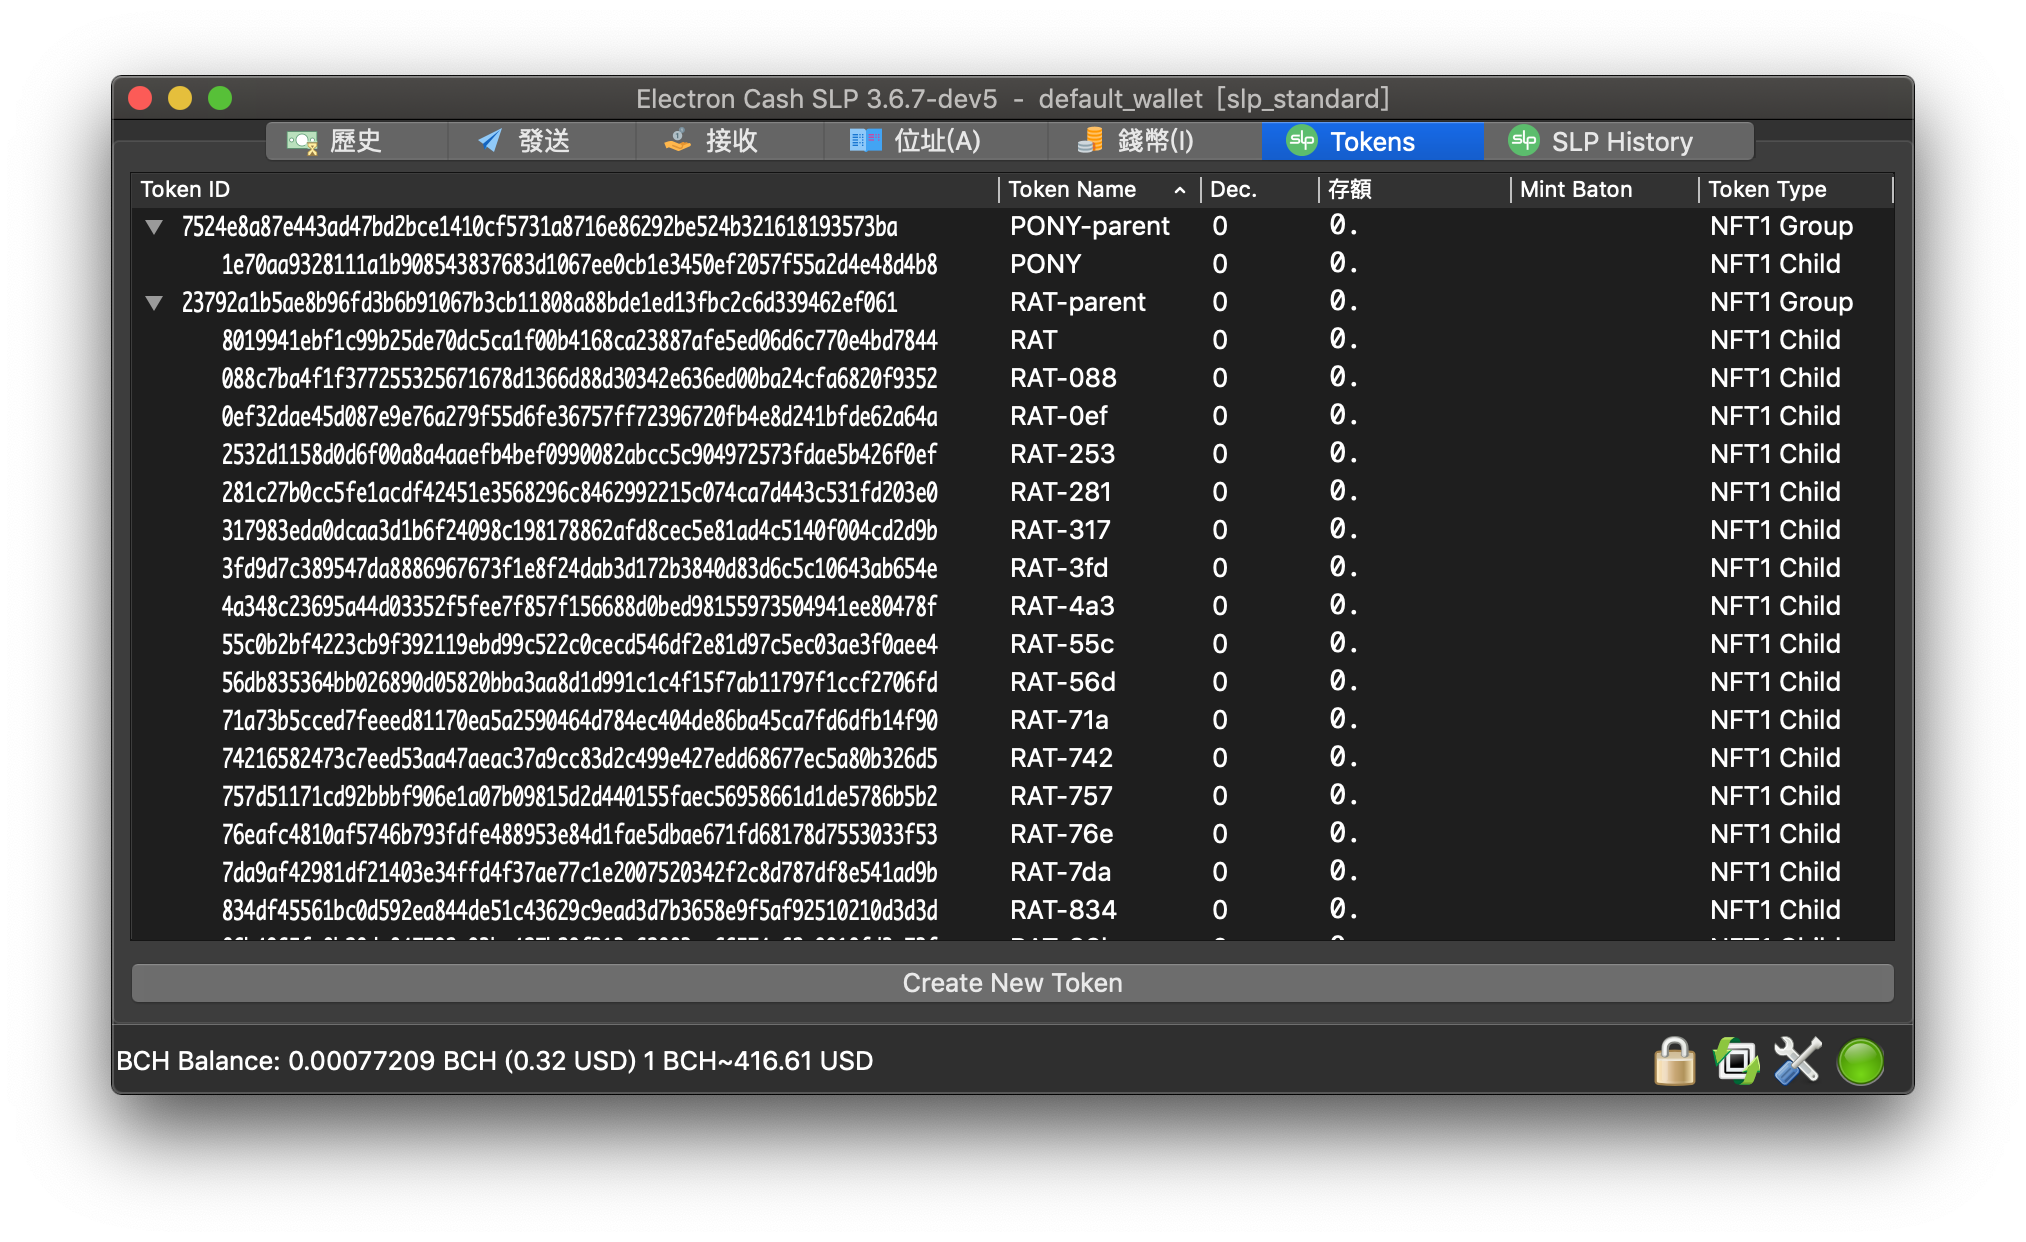Open the 位址(A) tab
This screenshot has width=2026, height=1242.
(x=936, y=141)
